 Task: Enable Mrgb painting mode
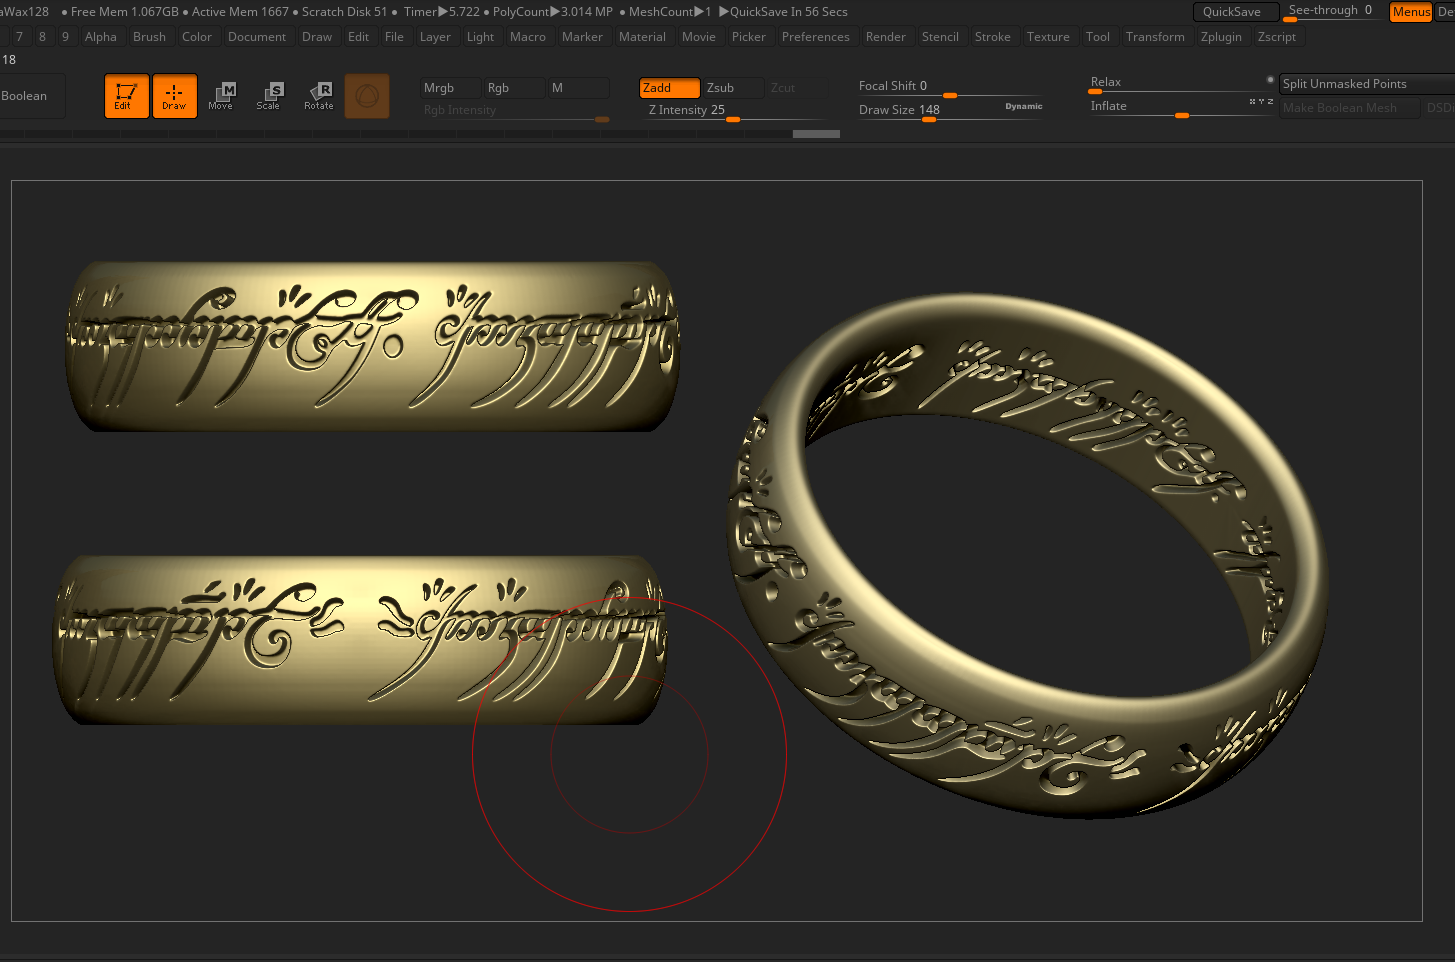click(450, 88)
